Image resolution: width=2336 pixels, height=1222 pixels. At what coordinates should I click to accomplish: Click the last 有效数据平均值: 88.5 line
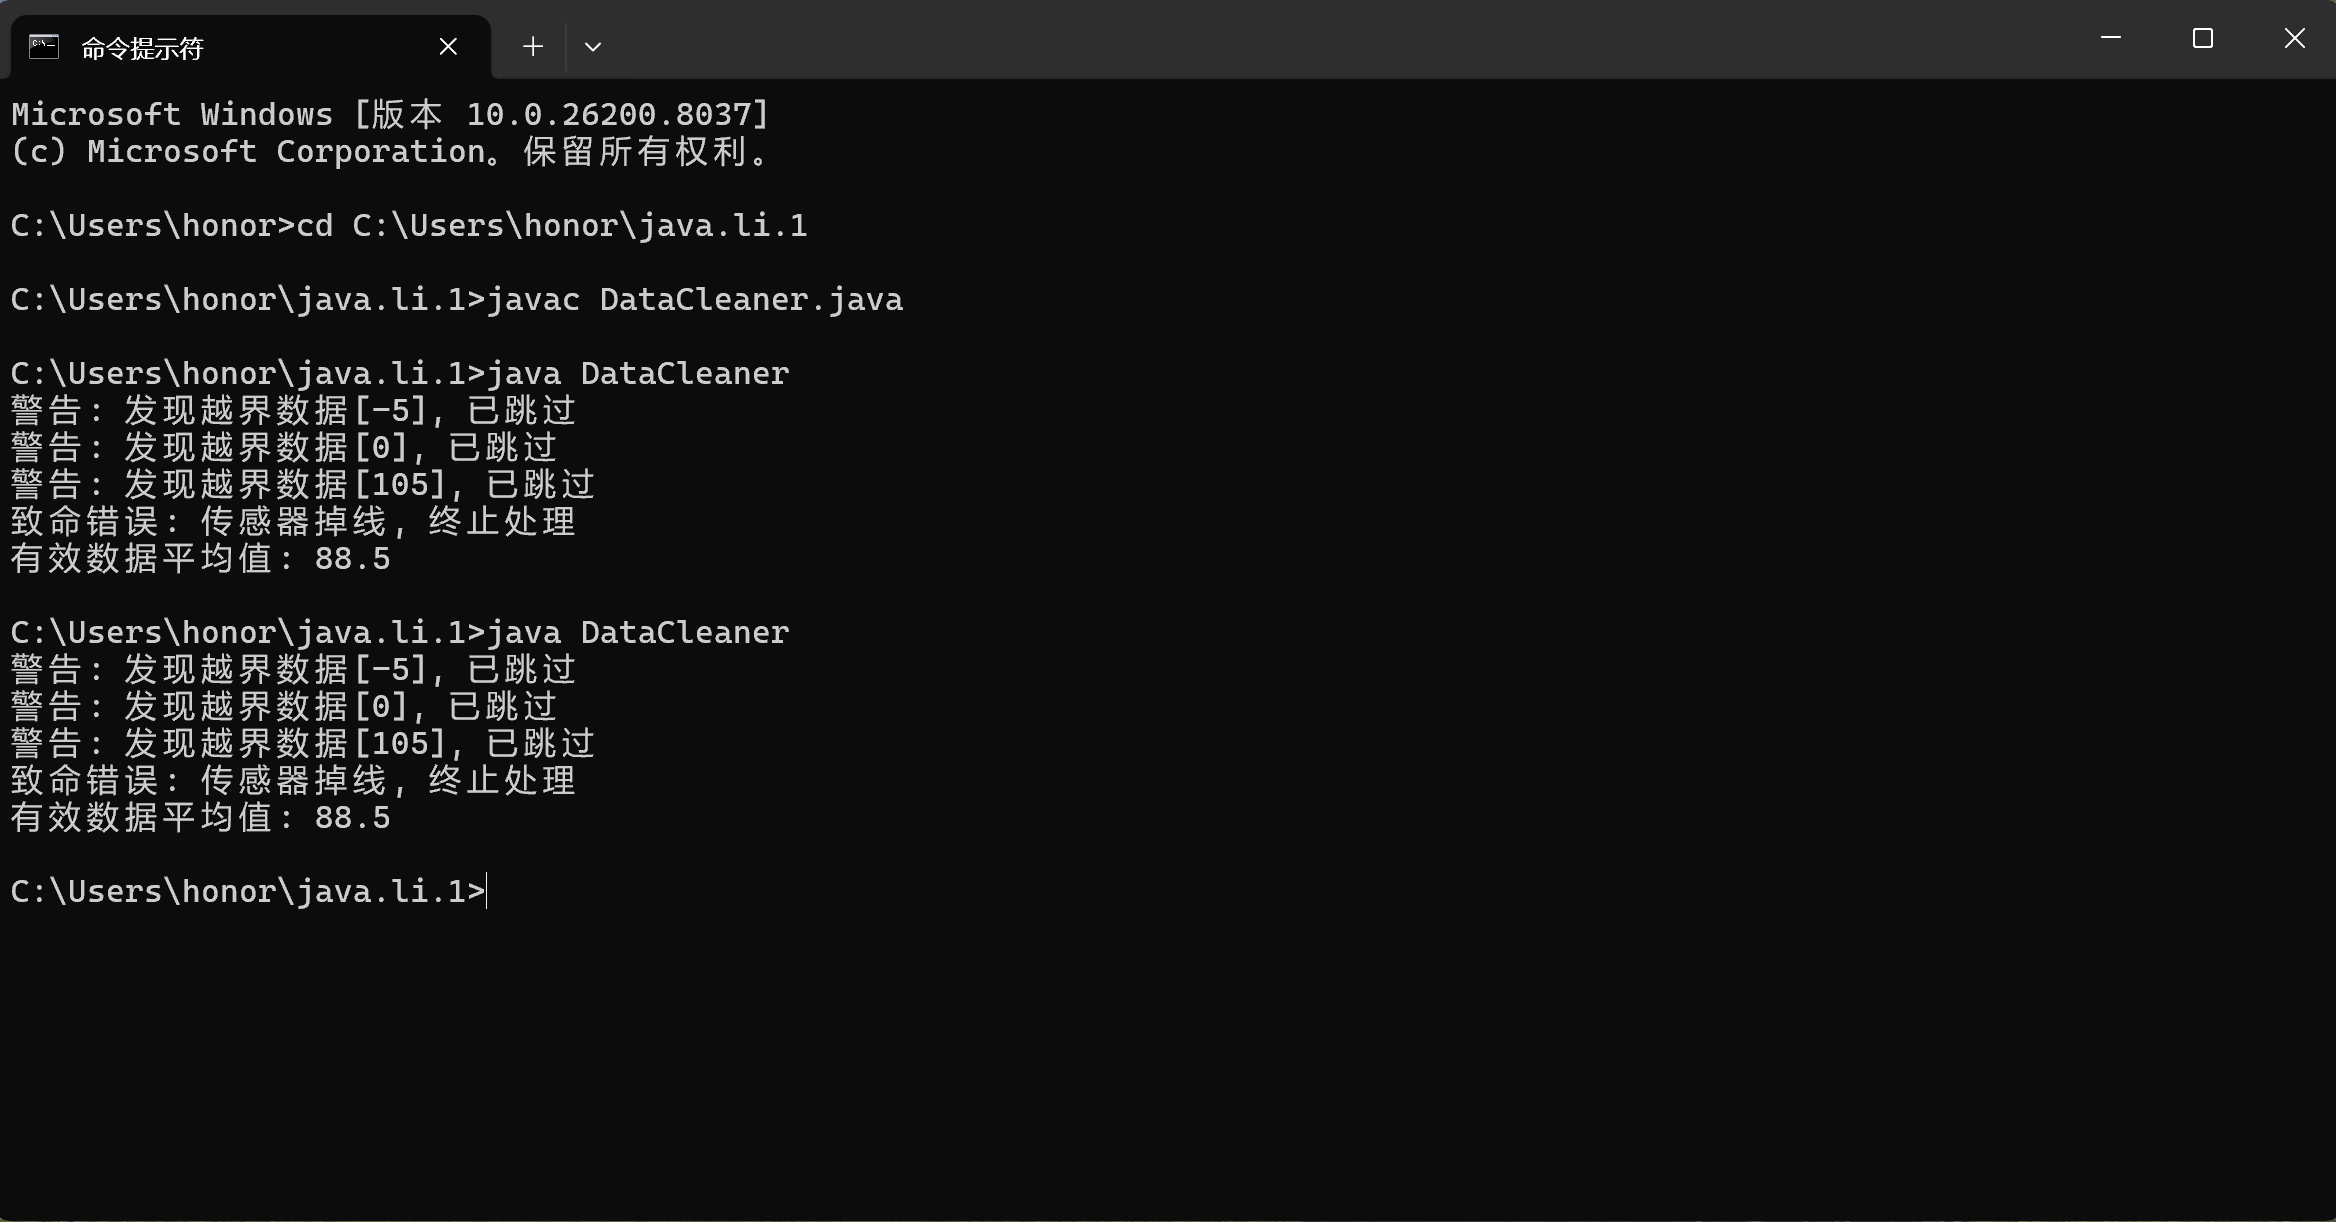tap(200, 818)
